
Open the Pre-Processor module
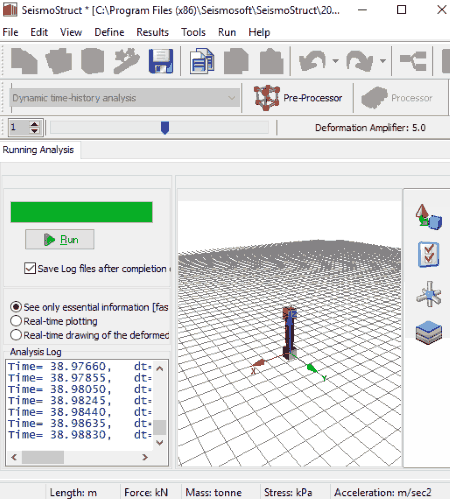(298, 98)
